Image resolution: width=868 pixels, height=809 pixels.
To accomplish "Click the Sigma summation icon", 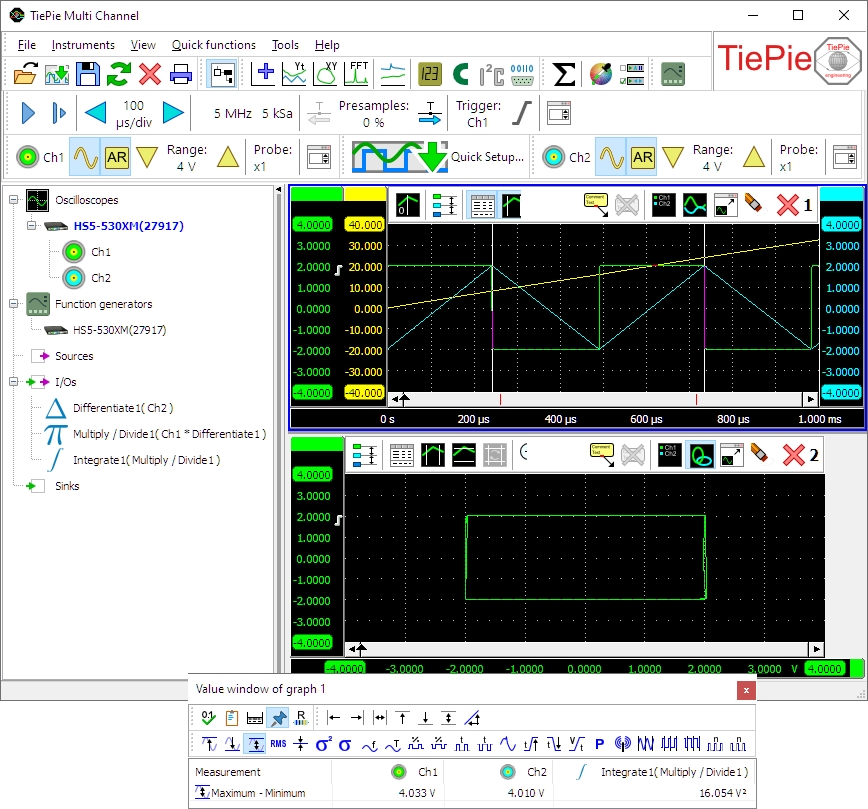I will pyautogui.click(x=564, y=73).
